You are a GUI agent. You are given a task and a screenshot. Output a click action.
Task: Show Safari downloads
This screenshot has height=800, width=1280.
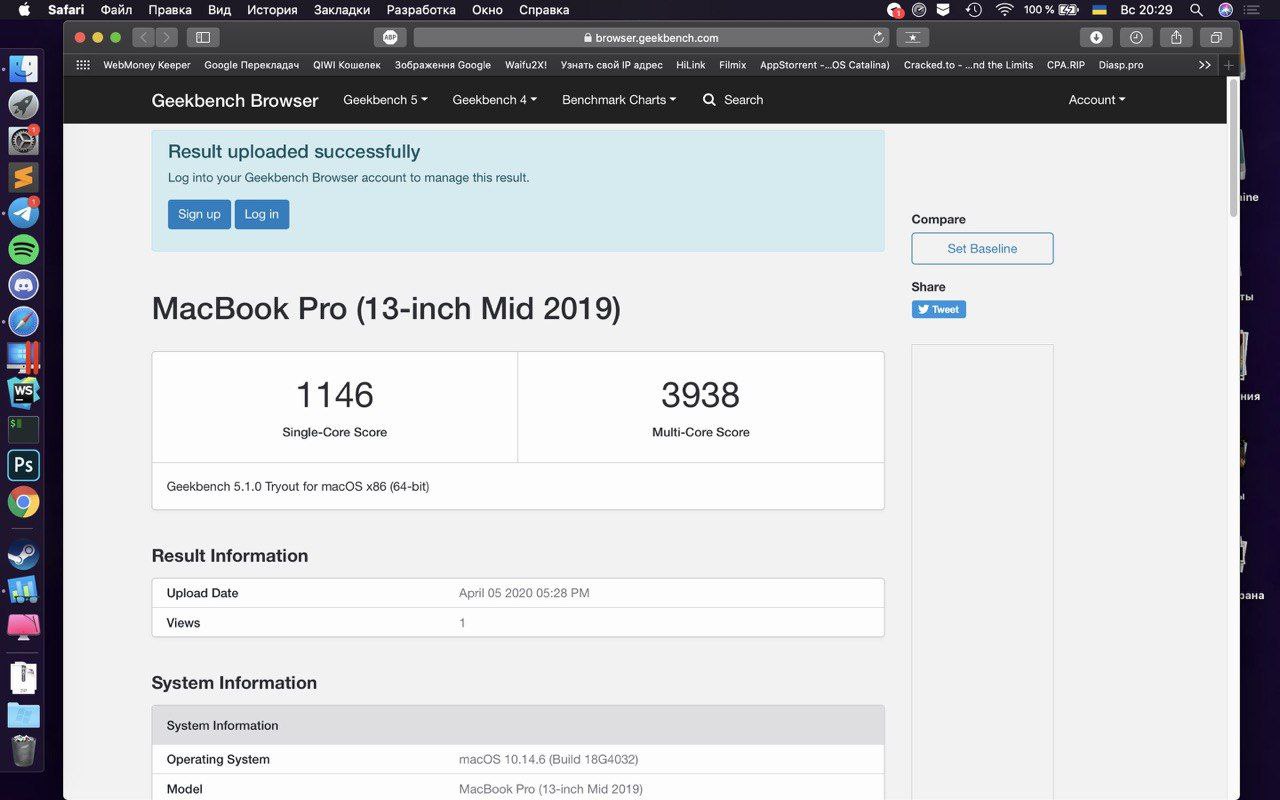point(1096,37)
